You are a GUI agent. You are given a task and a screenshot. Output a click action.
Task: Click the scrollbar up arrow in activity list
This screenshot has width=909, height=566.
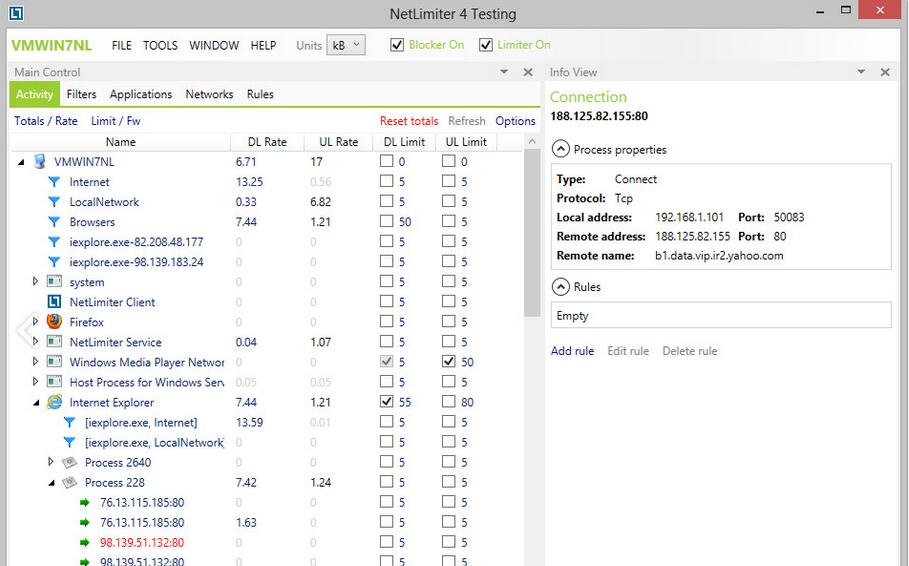[x=532, y=142]
